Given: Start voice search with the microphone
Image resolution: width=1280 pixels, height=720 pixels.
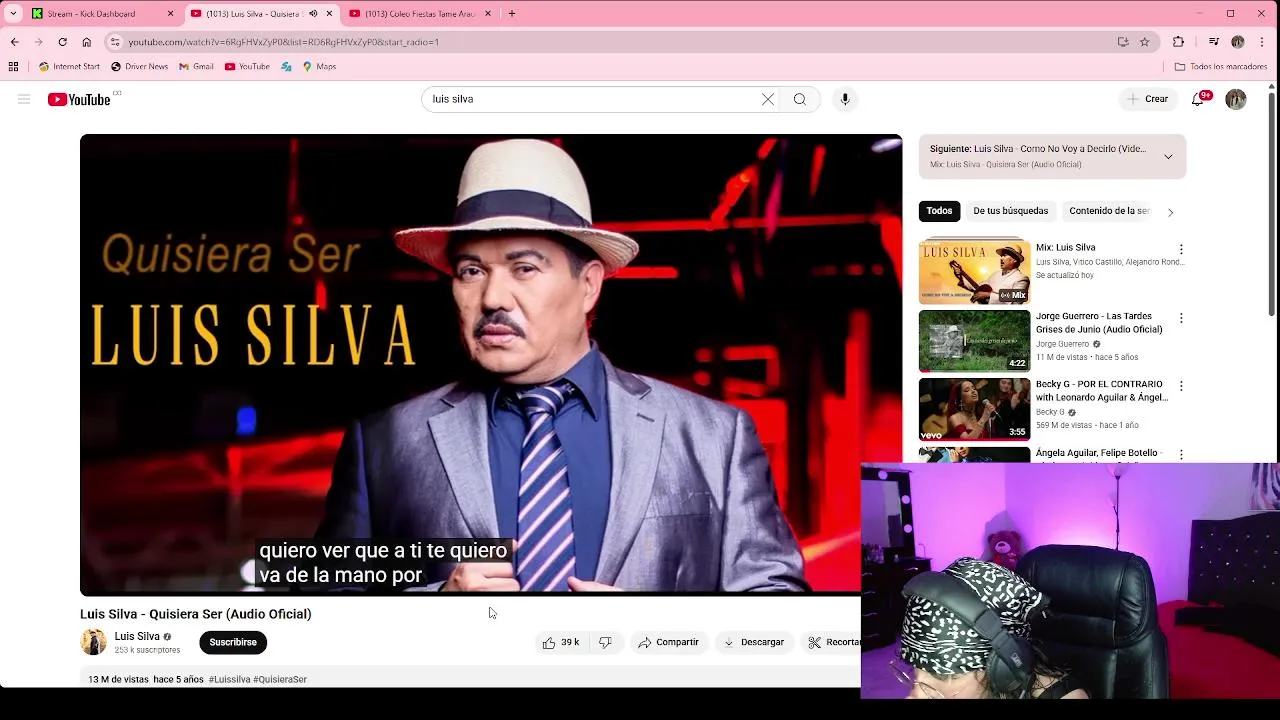Looking at the screenshot, I should pyautogui.click(x=845, y=99).
